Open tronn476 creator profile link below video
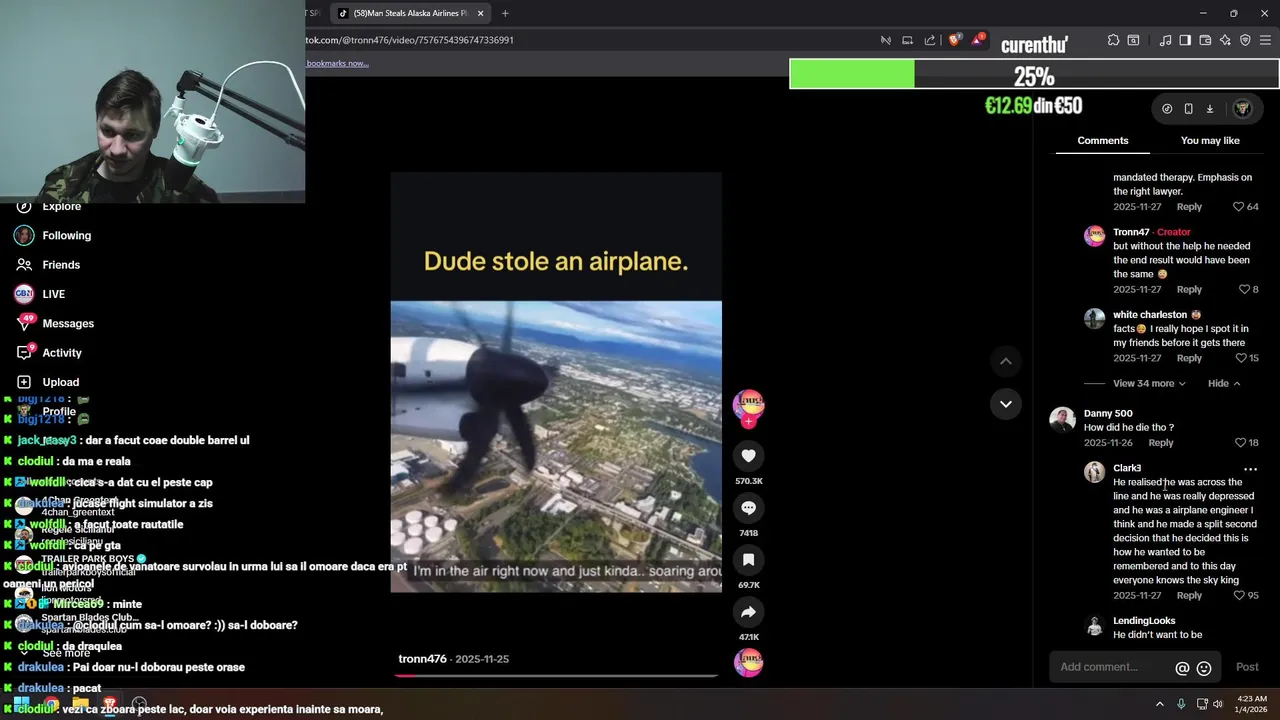Screen dimensions: 1280x720 pyautogui.click(x=422, y=659)
